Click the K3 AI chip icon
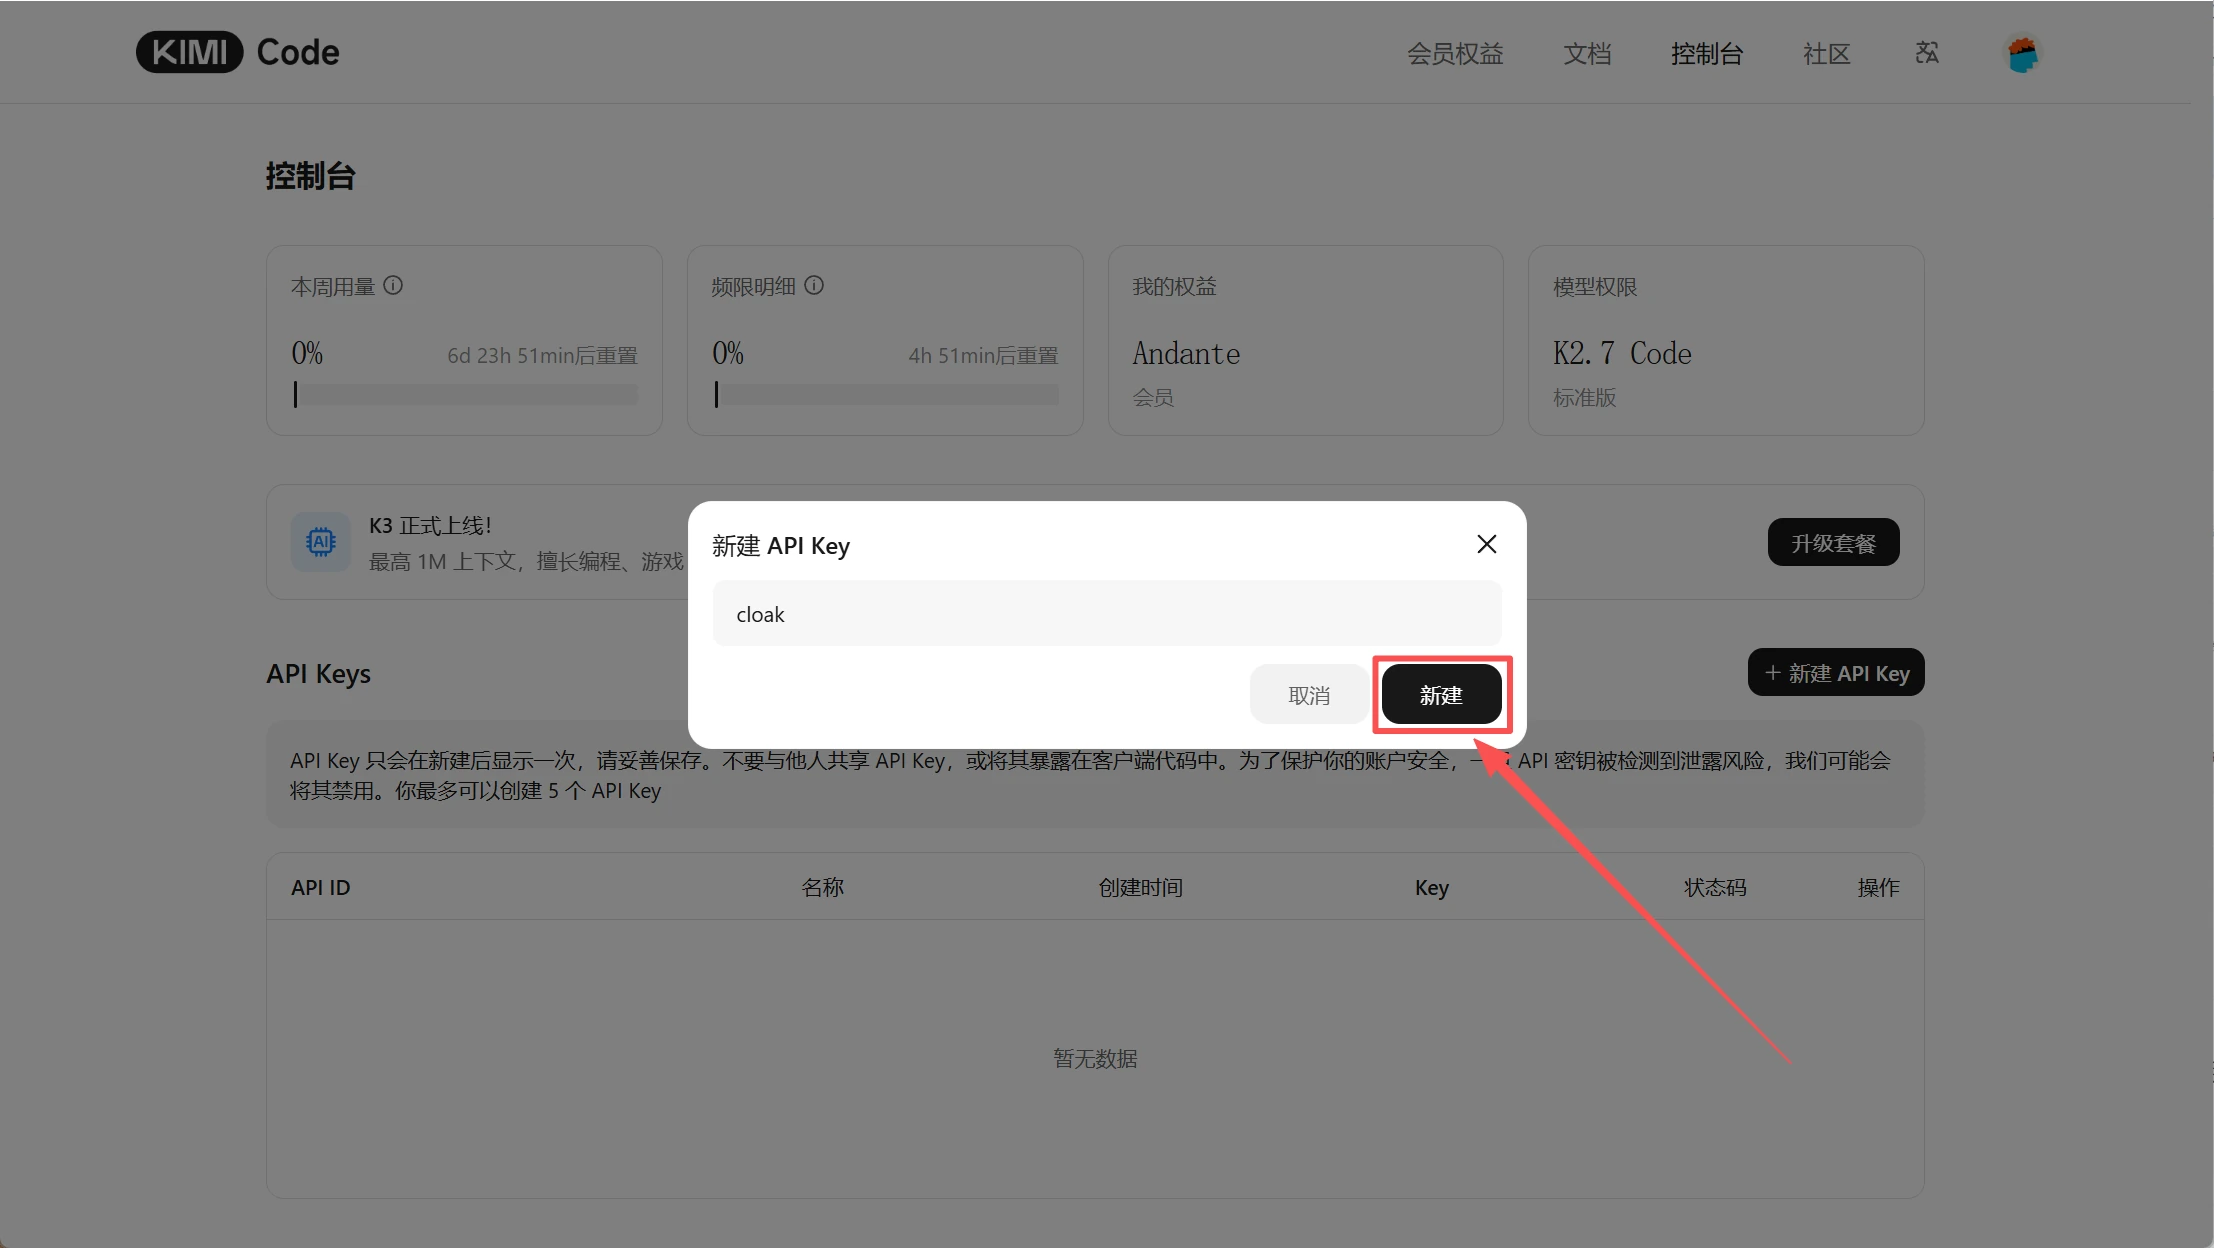The height and width of the screenshot is (1248, 2214). click(320, 542)
